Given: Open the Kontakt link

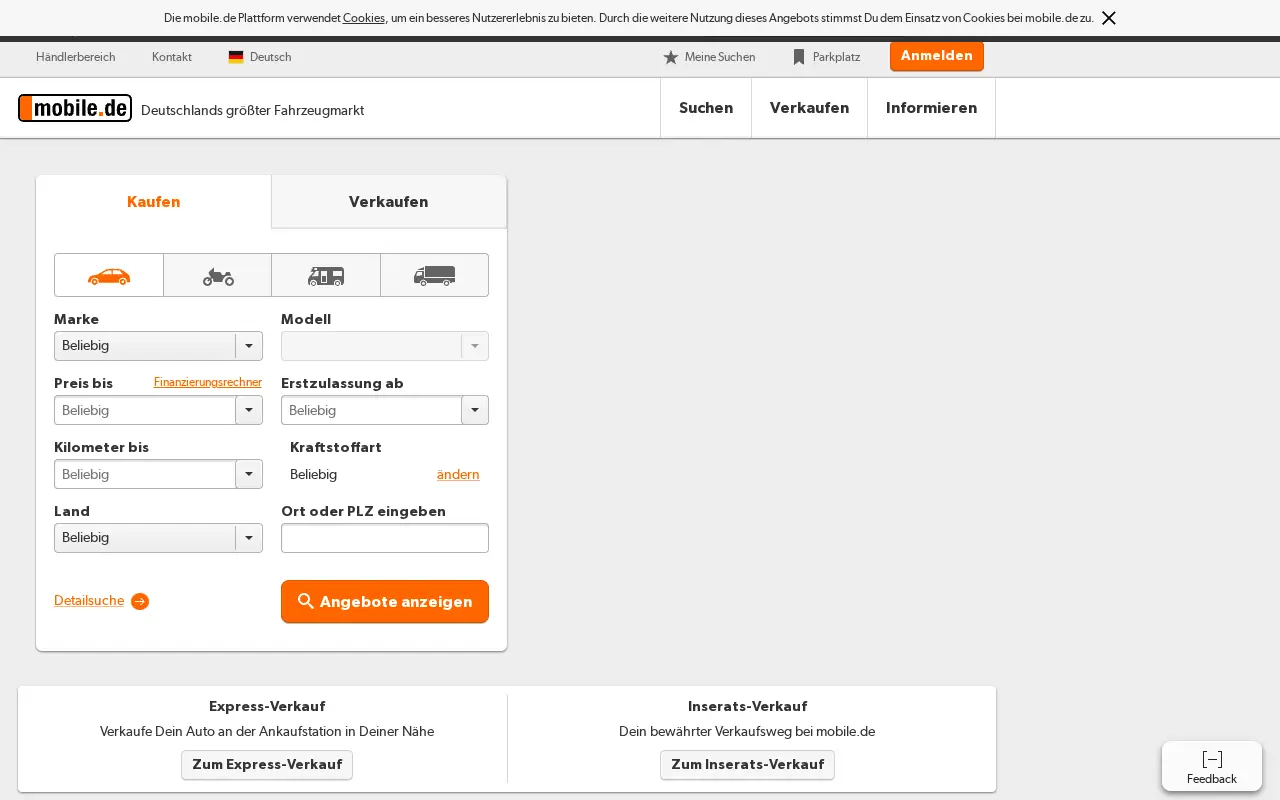Looking at the screenshot, I should (172, 57).
